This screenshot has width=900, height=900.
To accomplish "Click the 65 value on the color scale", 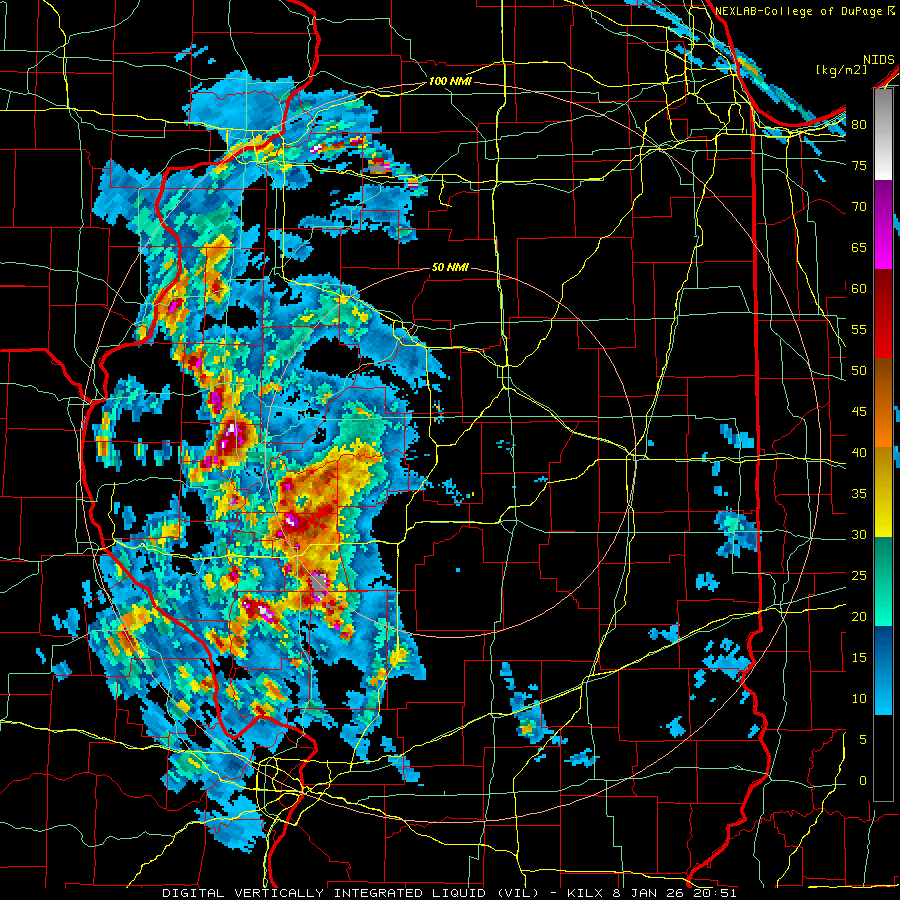I will tap(859, 247).
